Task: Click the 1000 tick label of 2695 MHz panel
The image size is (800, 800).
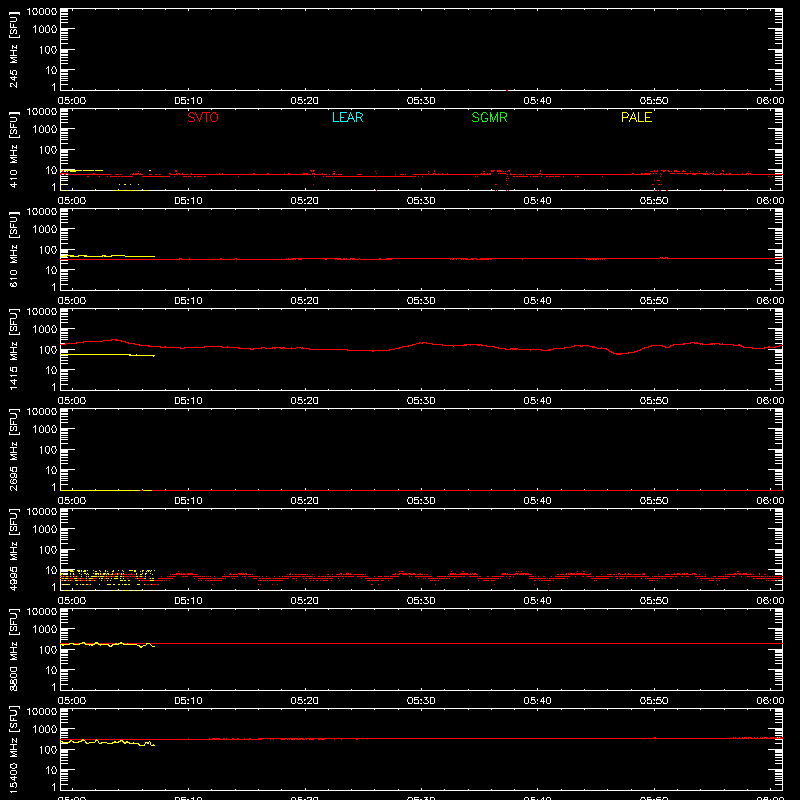Action: point(45,430)
